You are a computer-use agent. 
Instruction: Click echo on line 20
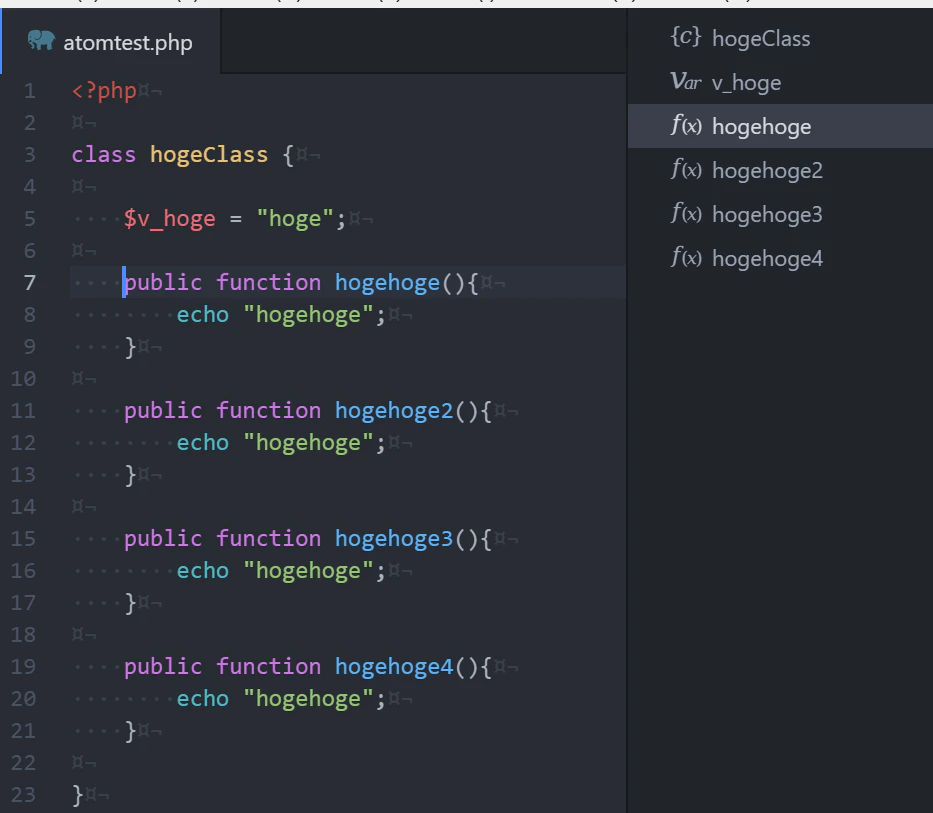coord(202,698)
